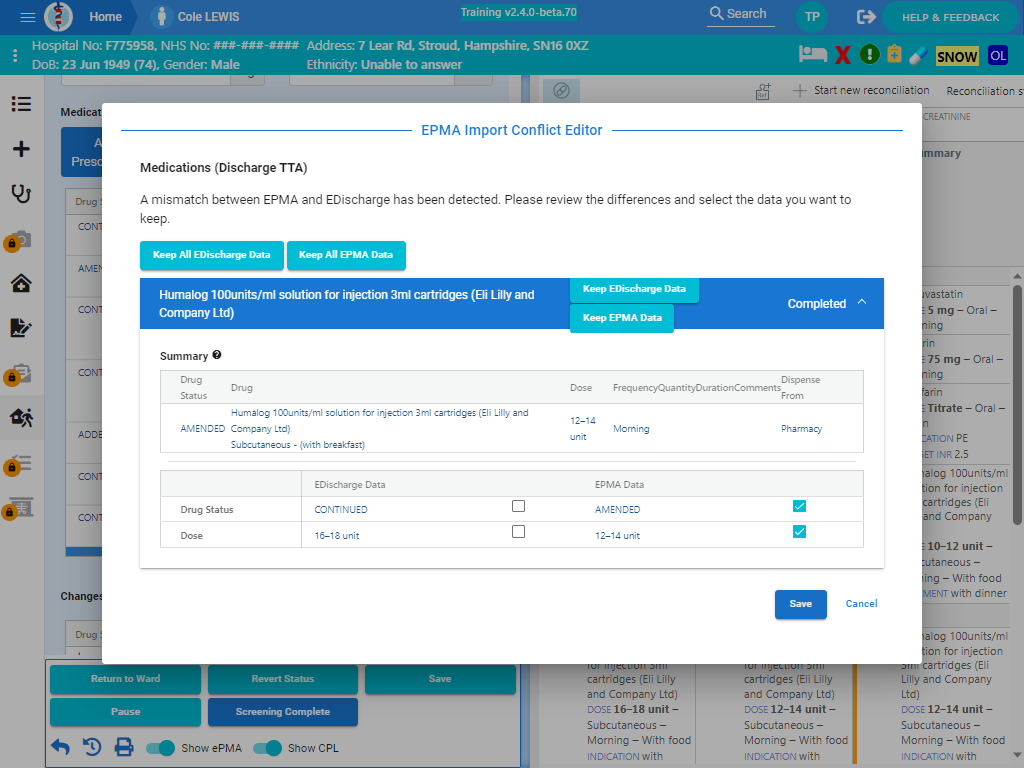Open the TP user avatar menu
1024x768 pixels.
[x=812, y=17]
